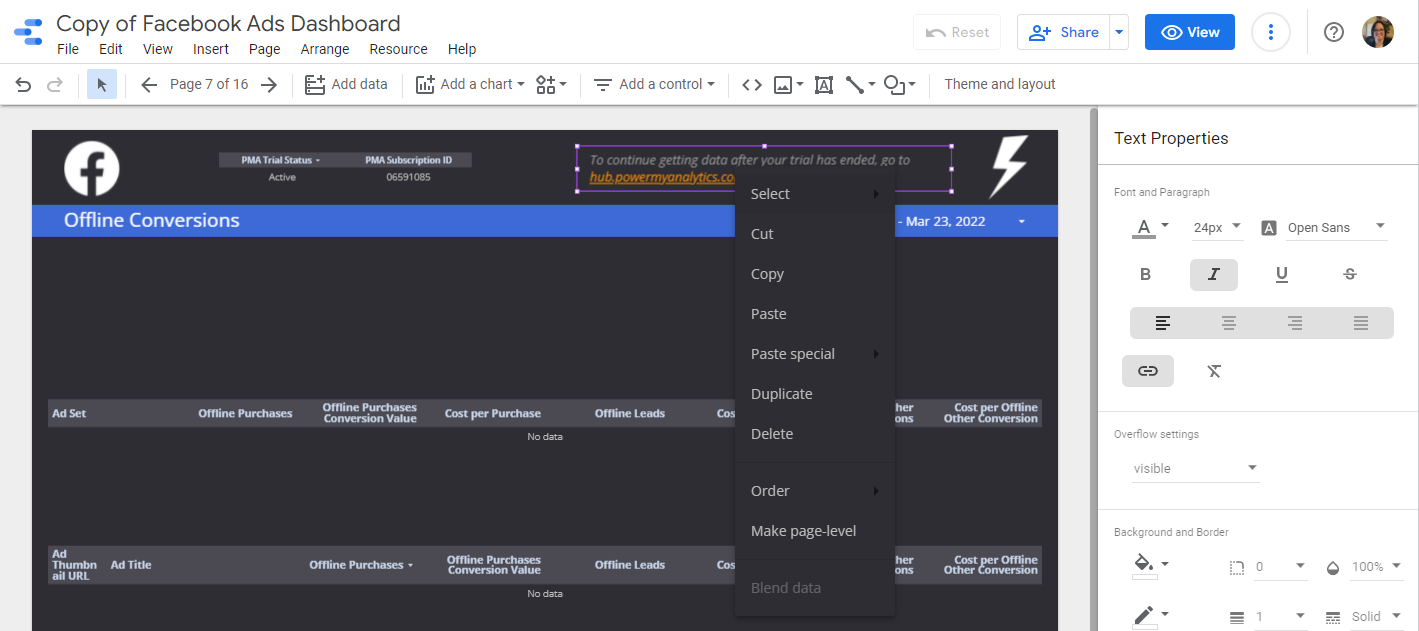Viewport: 1419px width, 631px height.
Task: Open the Arrange menu in the menu bar
Action: coord(325,49)
